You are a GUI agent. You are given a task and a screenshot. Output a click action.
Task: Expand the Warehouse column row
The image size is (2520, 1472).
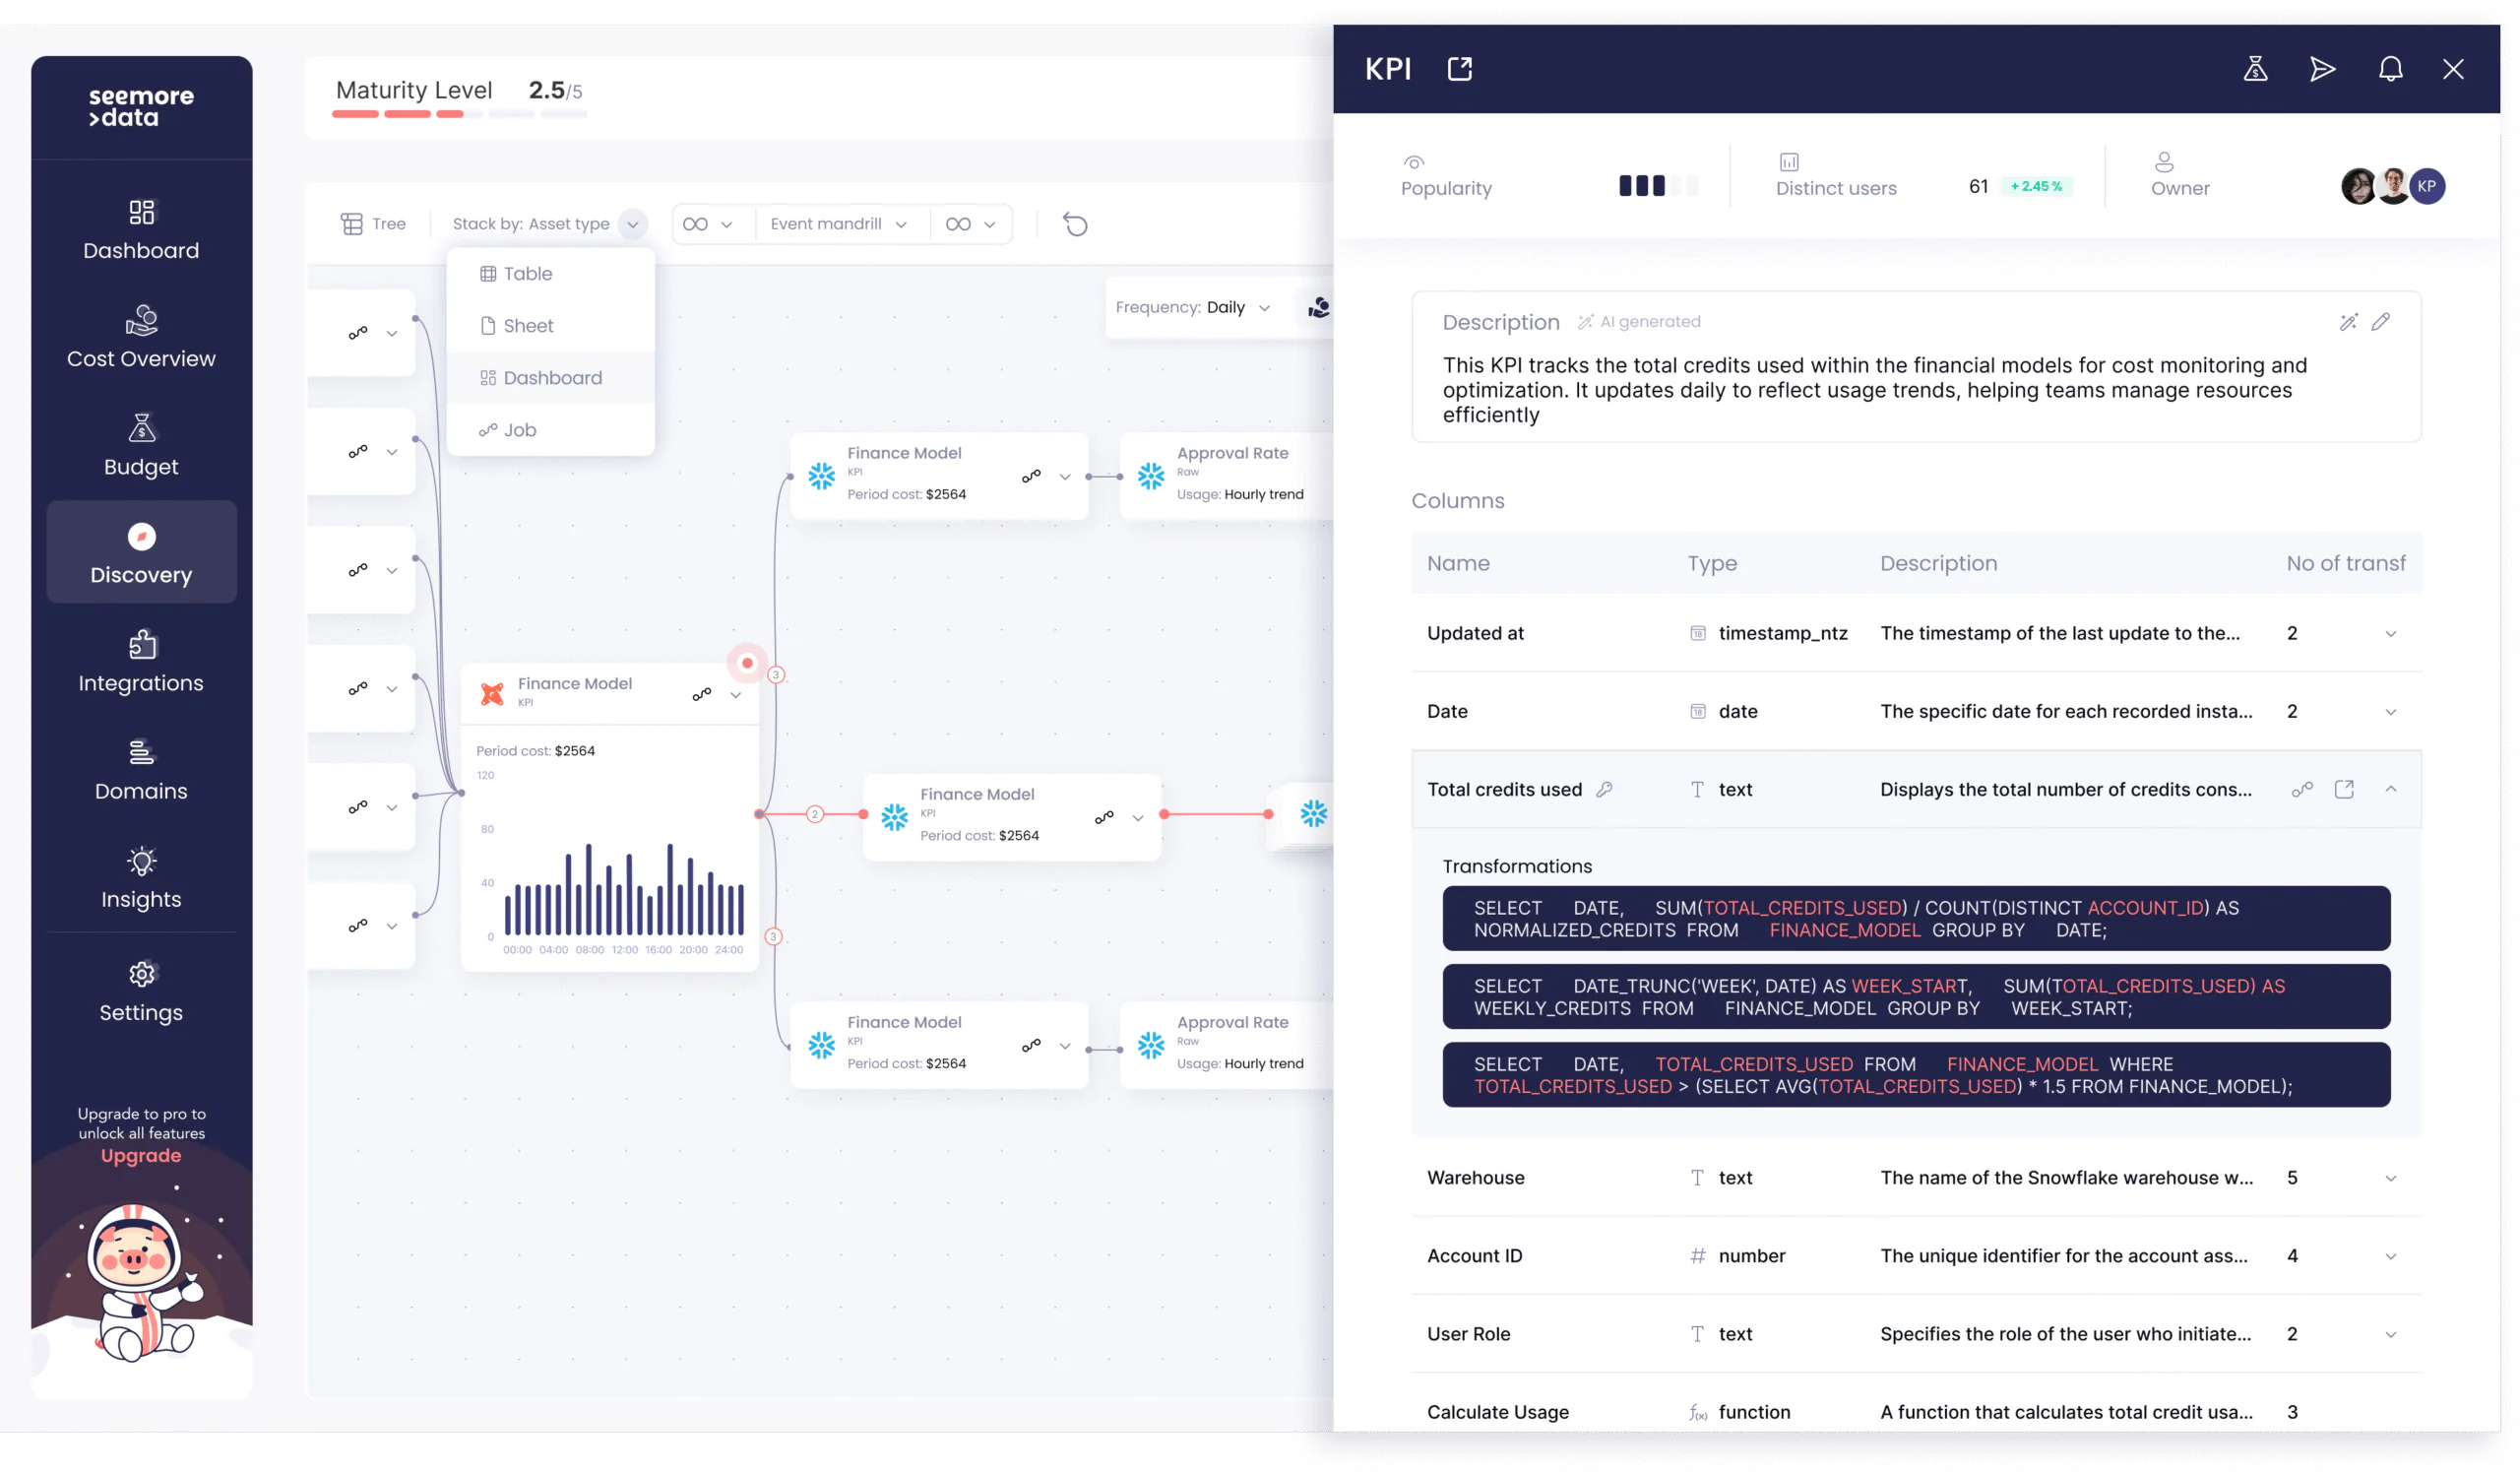[2390, 1178]
